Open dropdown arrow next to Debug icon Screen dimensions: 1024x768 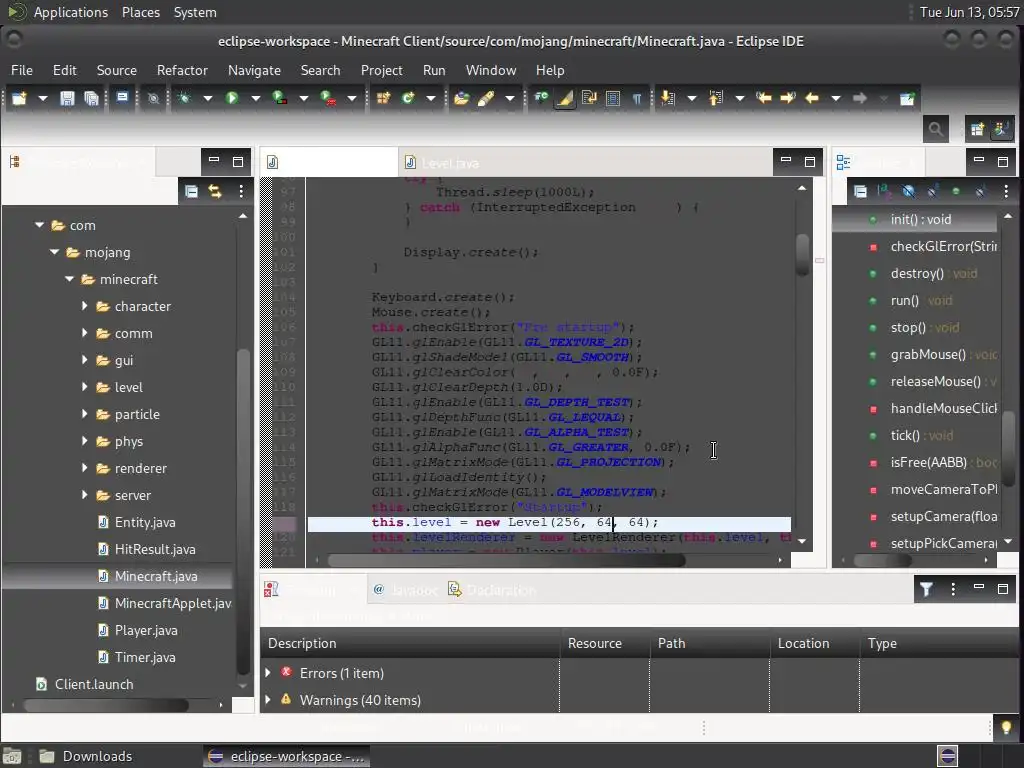tap(208, 99)
